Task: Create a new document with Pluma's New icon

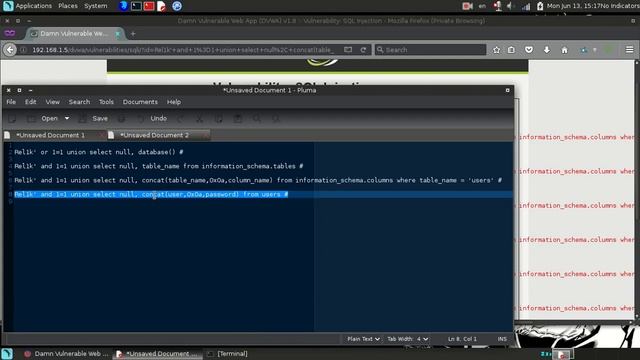Action: (12, 118)
